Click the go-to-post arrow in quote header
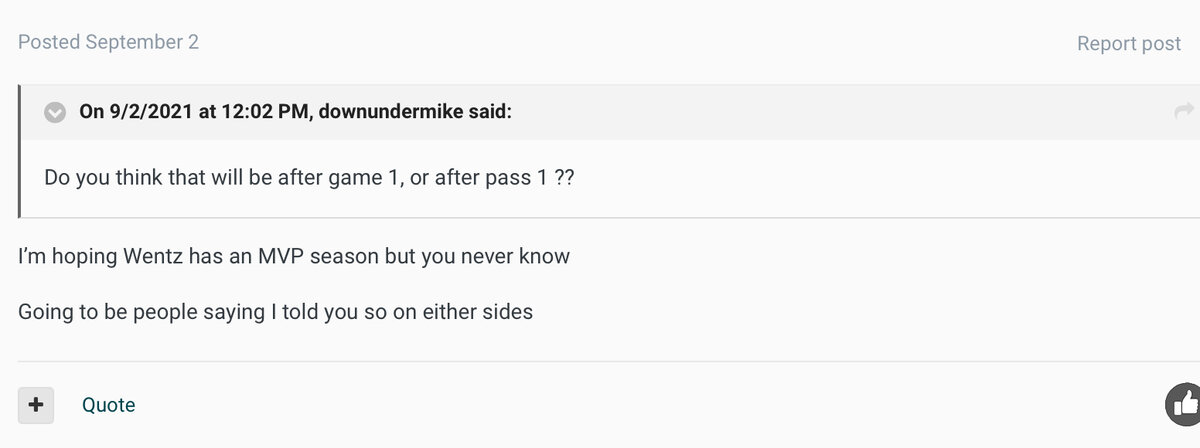 (x=1184, y=112)
